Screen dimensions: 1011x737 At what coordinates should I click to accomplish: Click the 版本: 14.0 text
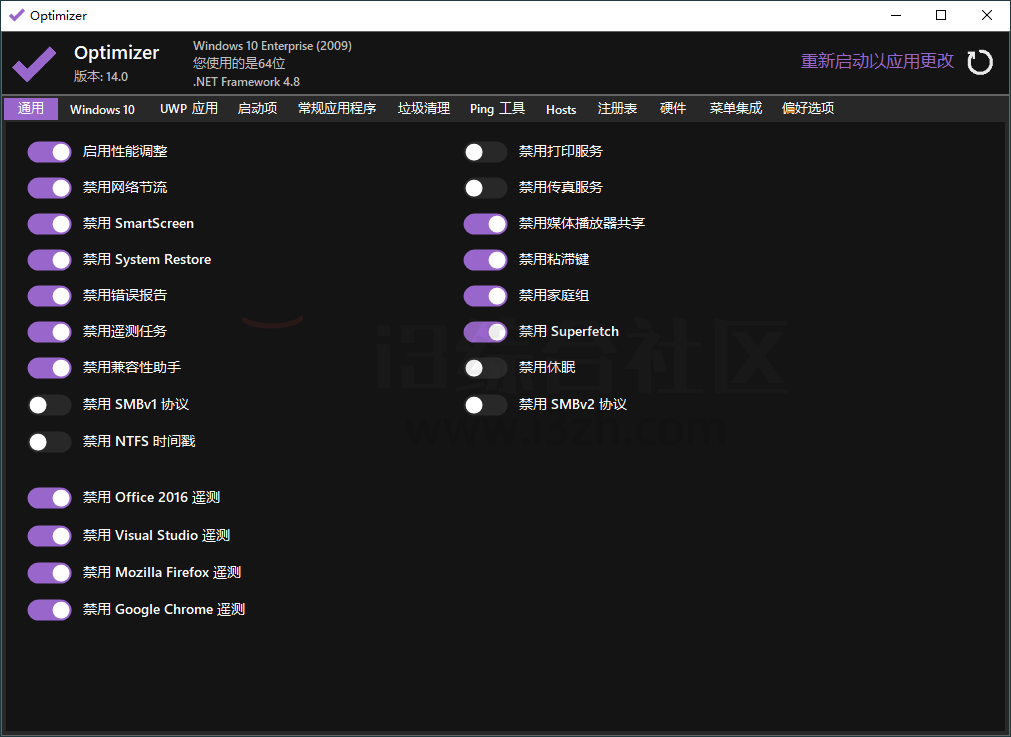pos(101,76)
